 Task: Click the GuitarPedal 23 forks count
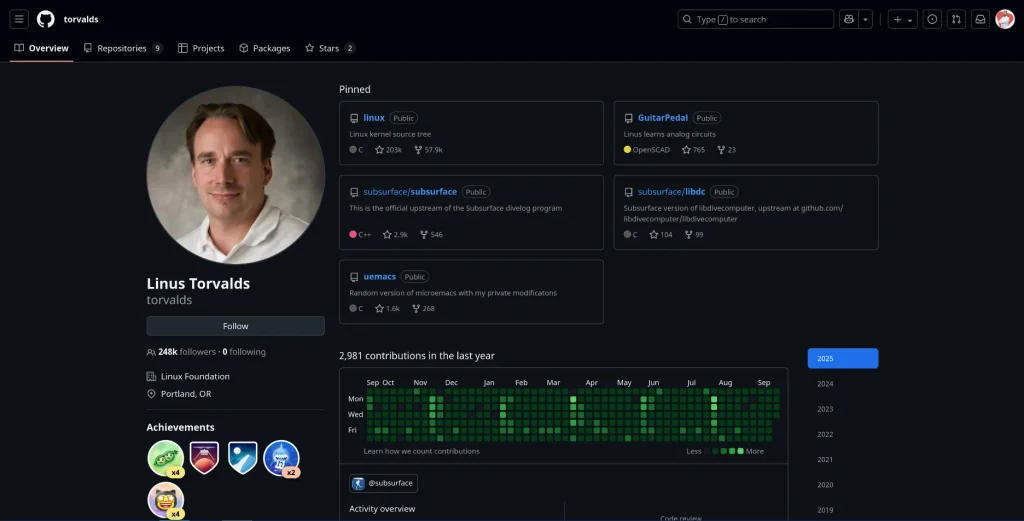click(x=727, y=150)
